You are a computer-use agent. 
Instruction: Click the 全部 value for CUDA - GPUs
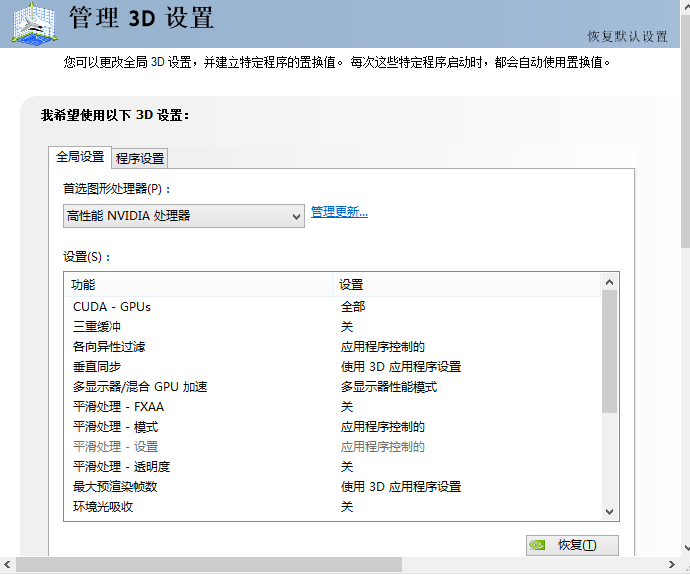[353, 307]
